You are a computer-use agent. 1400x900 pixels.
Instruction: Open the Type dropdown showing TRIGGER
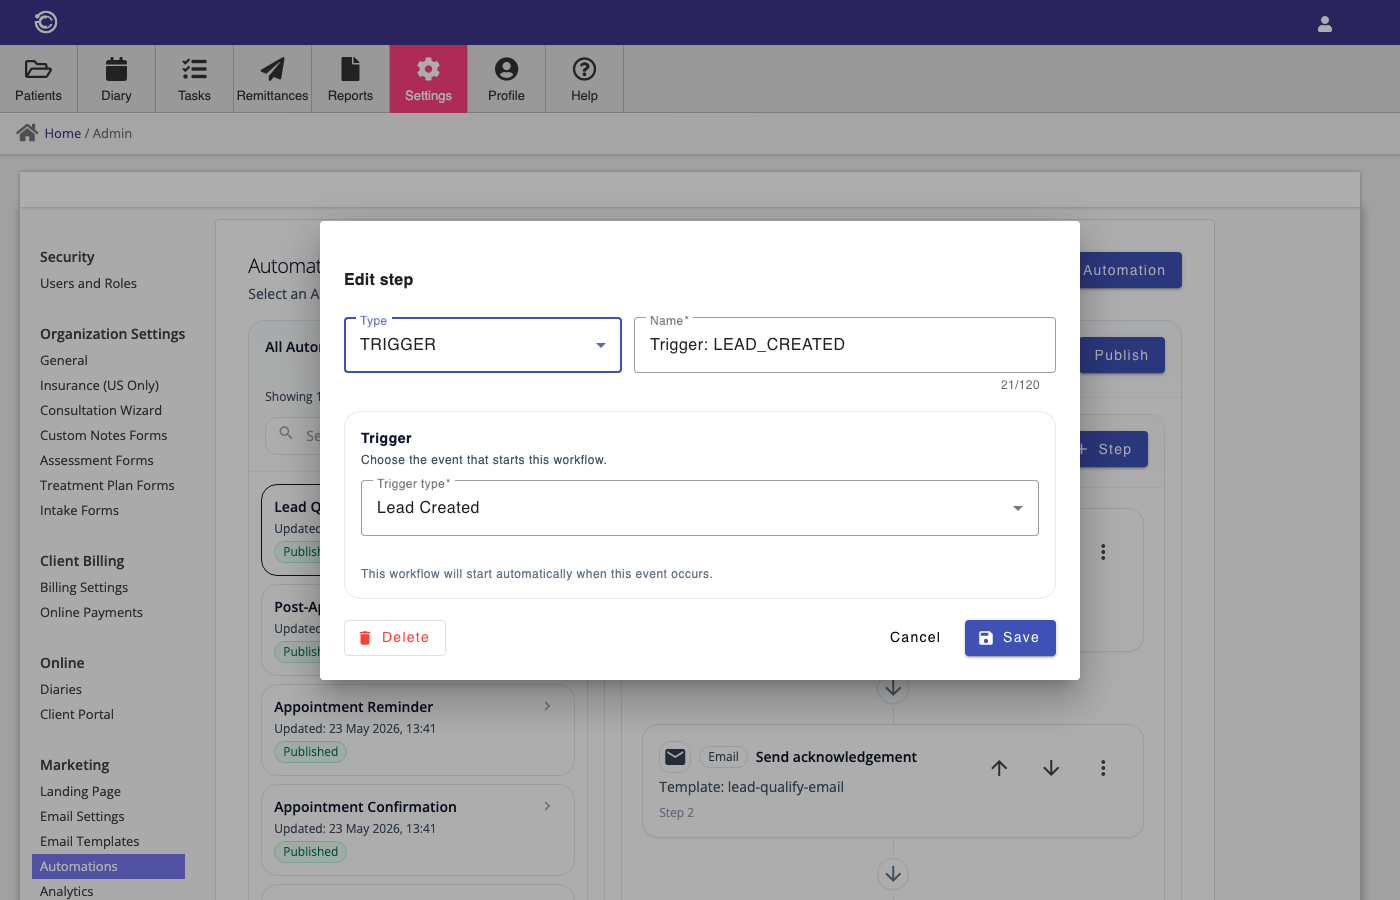483,345
